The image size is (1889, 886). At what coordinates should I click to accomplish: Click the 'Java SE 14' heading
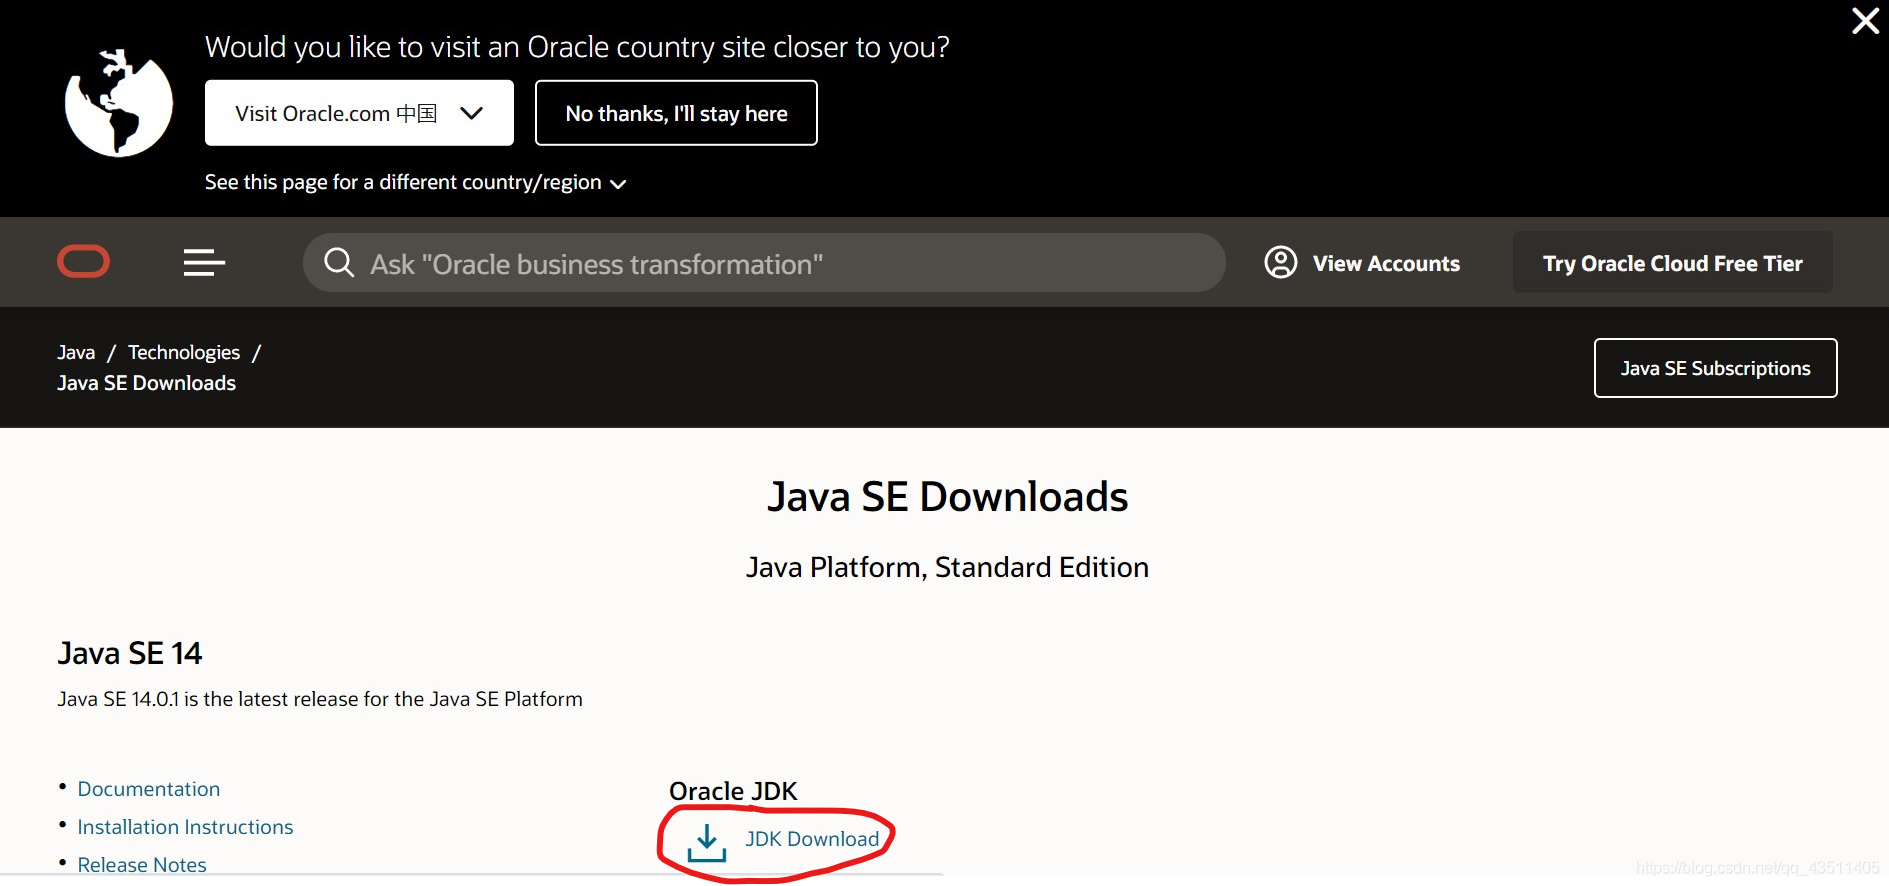click(x=130, y=653)
